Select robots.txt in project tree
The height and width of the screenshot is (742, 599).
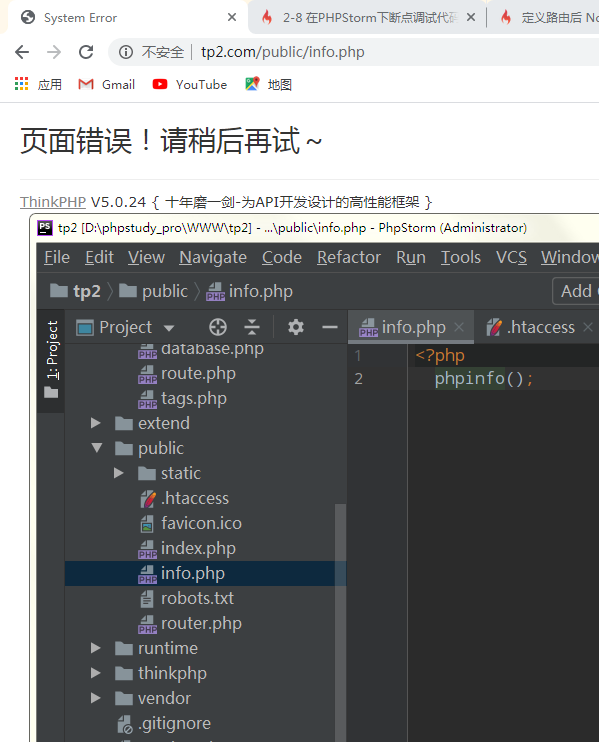click(x=187, y=599)
